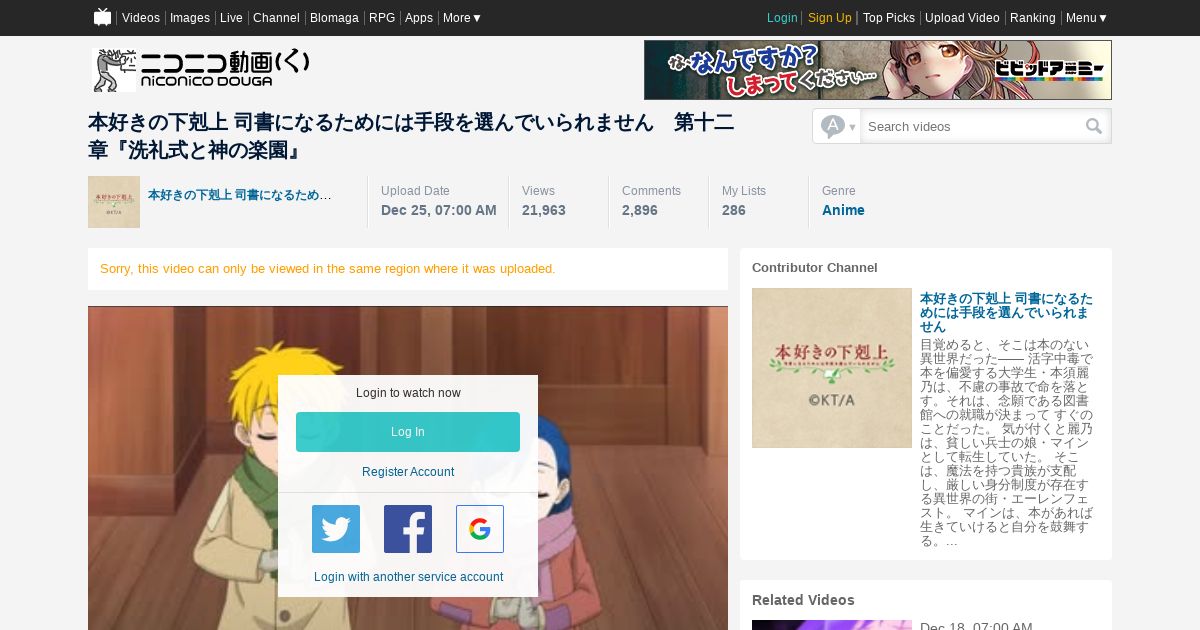Open RPG in top navigation
The height and width of the screenshot is (630, 1200).
[382, 18]
